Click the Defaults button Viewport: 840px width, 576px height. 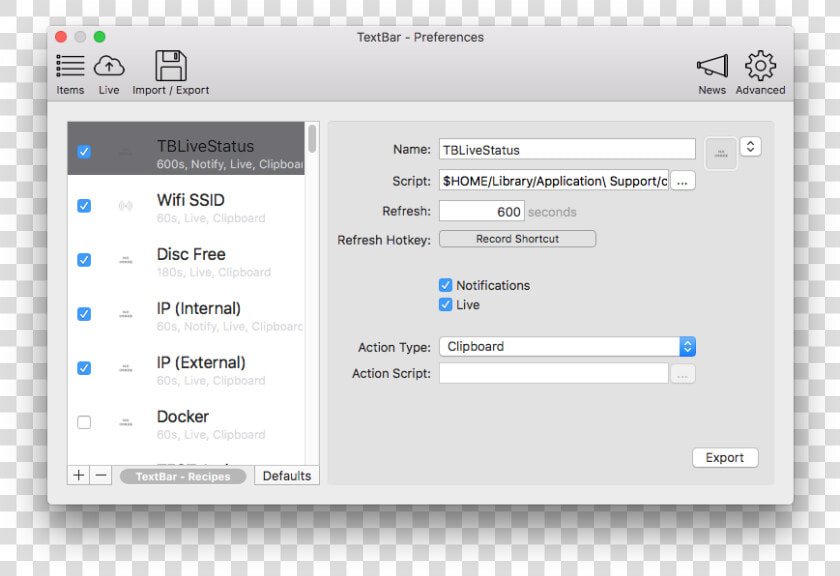(x=287, y=476)
